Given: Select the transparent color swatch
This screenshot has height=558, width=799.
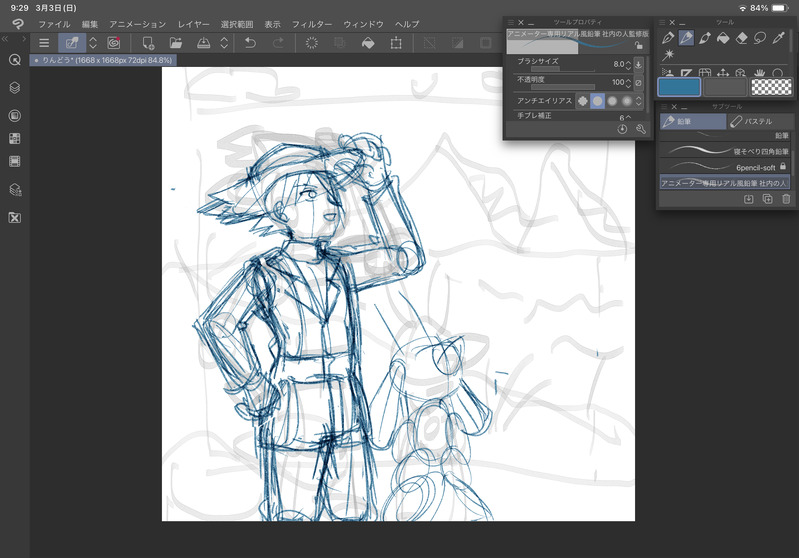Looking at the screenshot, I should click(770, 87).
